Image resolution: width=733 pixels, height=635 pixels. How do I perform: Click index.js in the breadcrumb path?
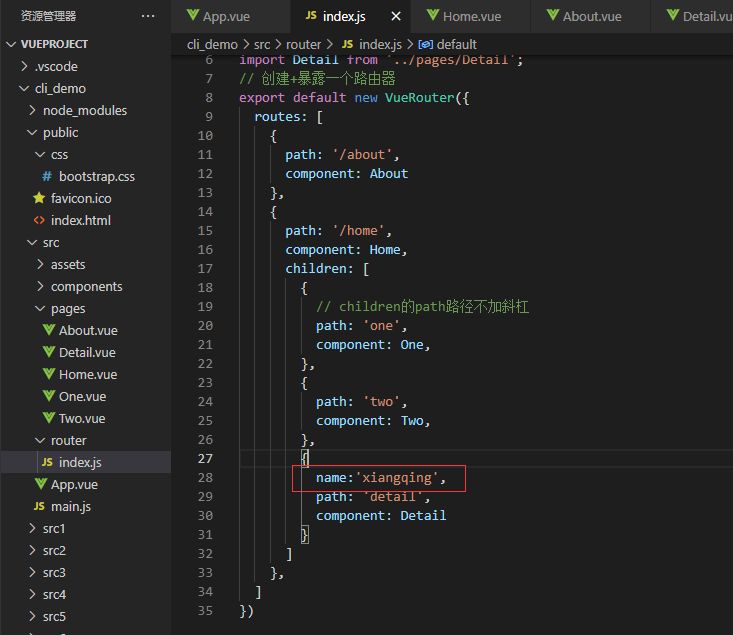(x=380, y=44)
